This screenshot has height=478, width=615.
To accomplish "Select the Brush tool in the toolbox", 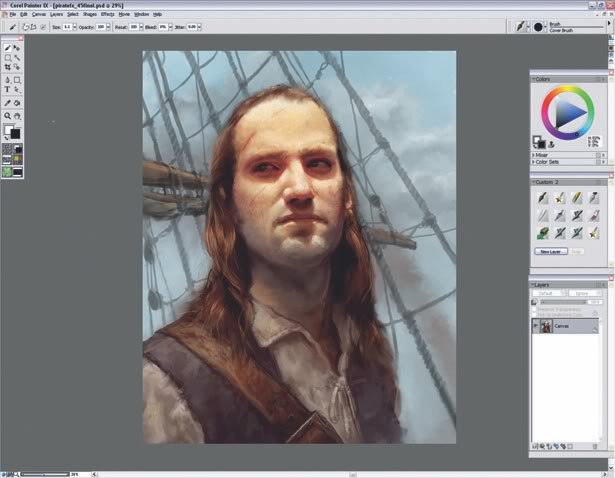I will 7,48.
